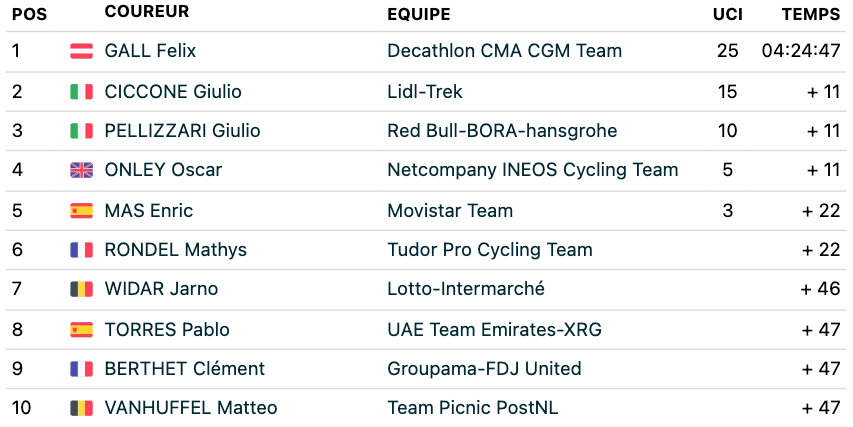This screenshot has height=427, width=853.
Task: Click the Belgian flag beside VANHUFFEL Matteo
Action: point(82,408)
